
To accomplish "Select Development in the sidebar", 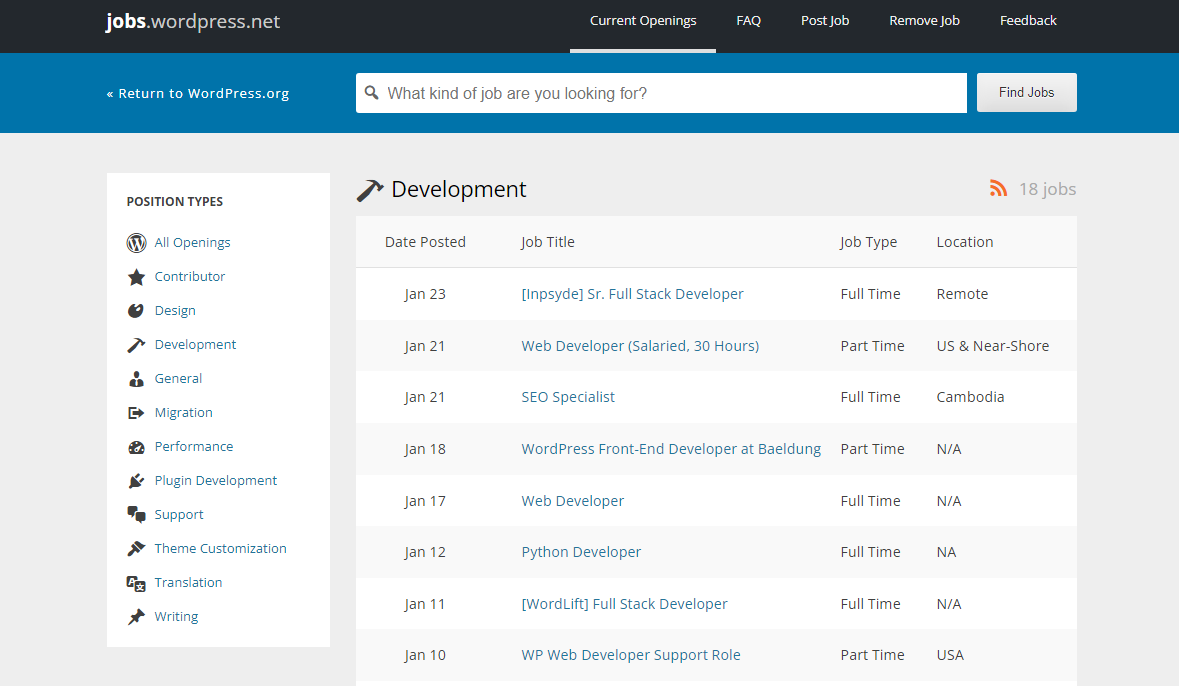I will 195,344.
